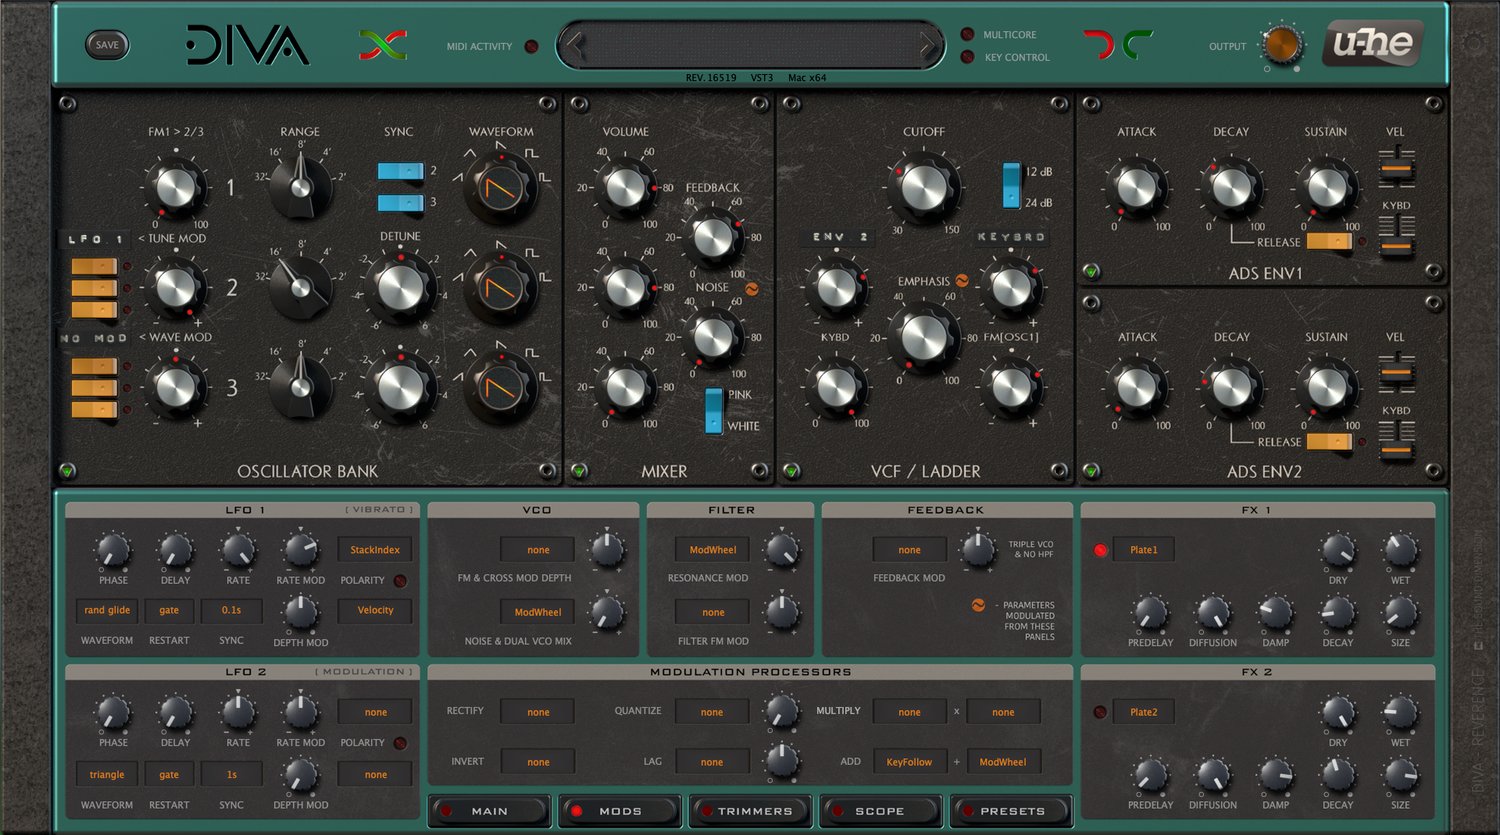This screenshot has height=835, width=1500.
Task: Click oscillator 1 RANGE selector knob
Action: click(300, 186)
